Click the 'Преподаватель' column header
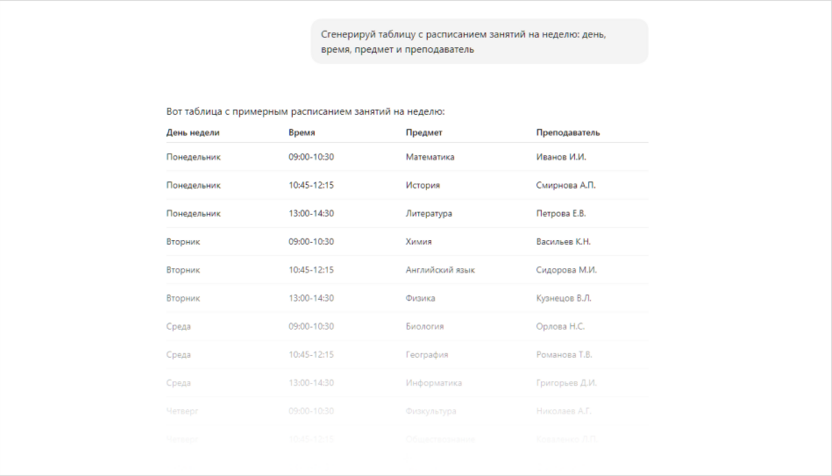The height and width of the screenshot is (476, 832). (568, 132)
